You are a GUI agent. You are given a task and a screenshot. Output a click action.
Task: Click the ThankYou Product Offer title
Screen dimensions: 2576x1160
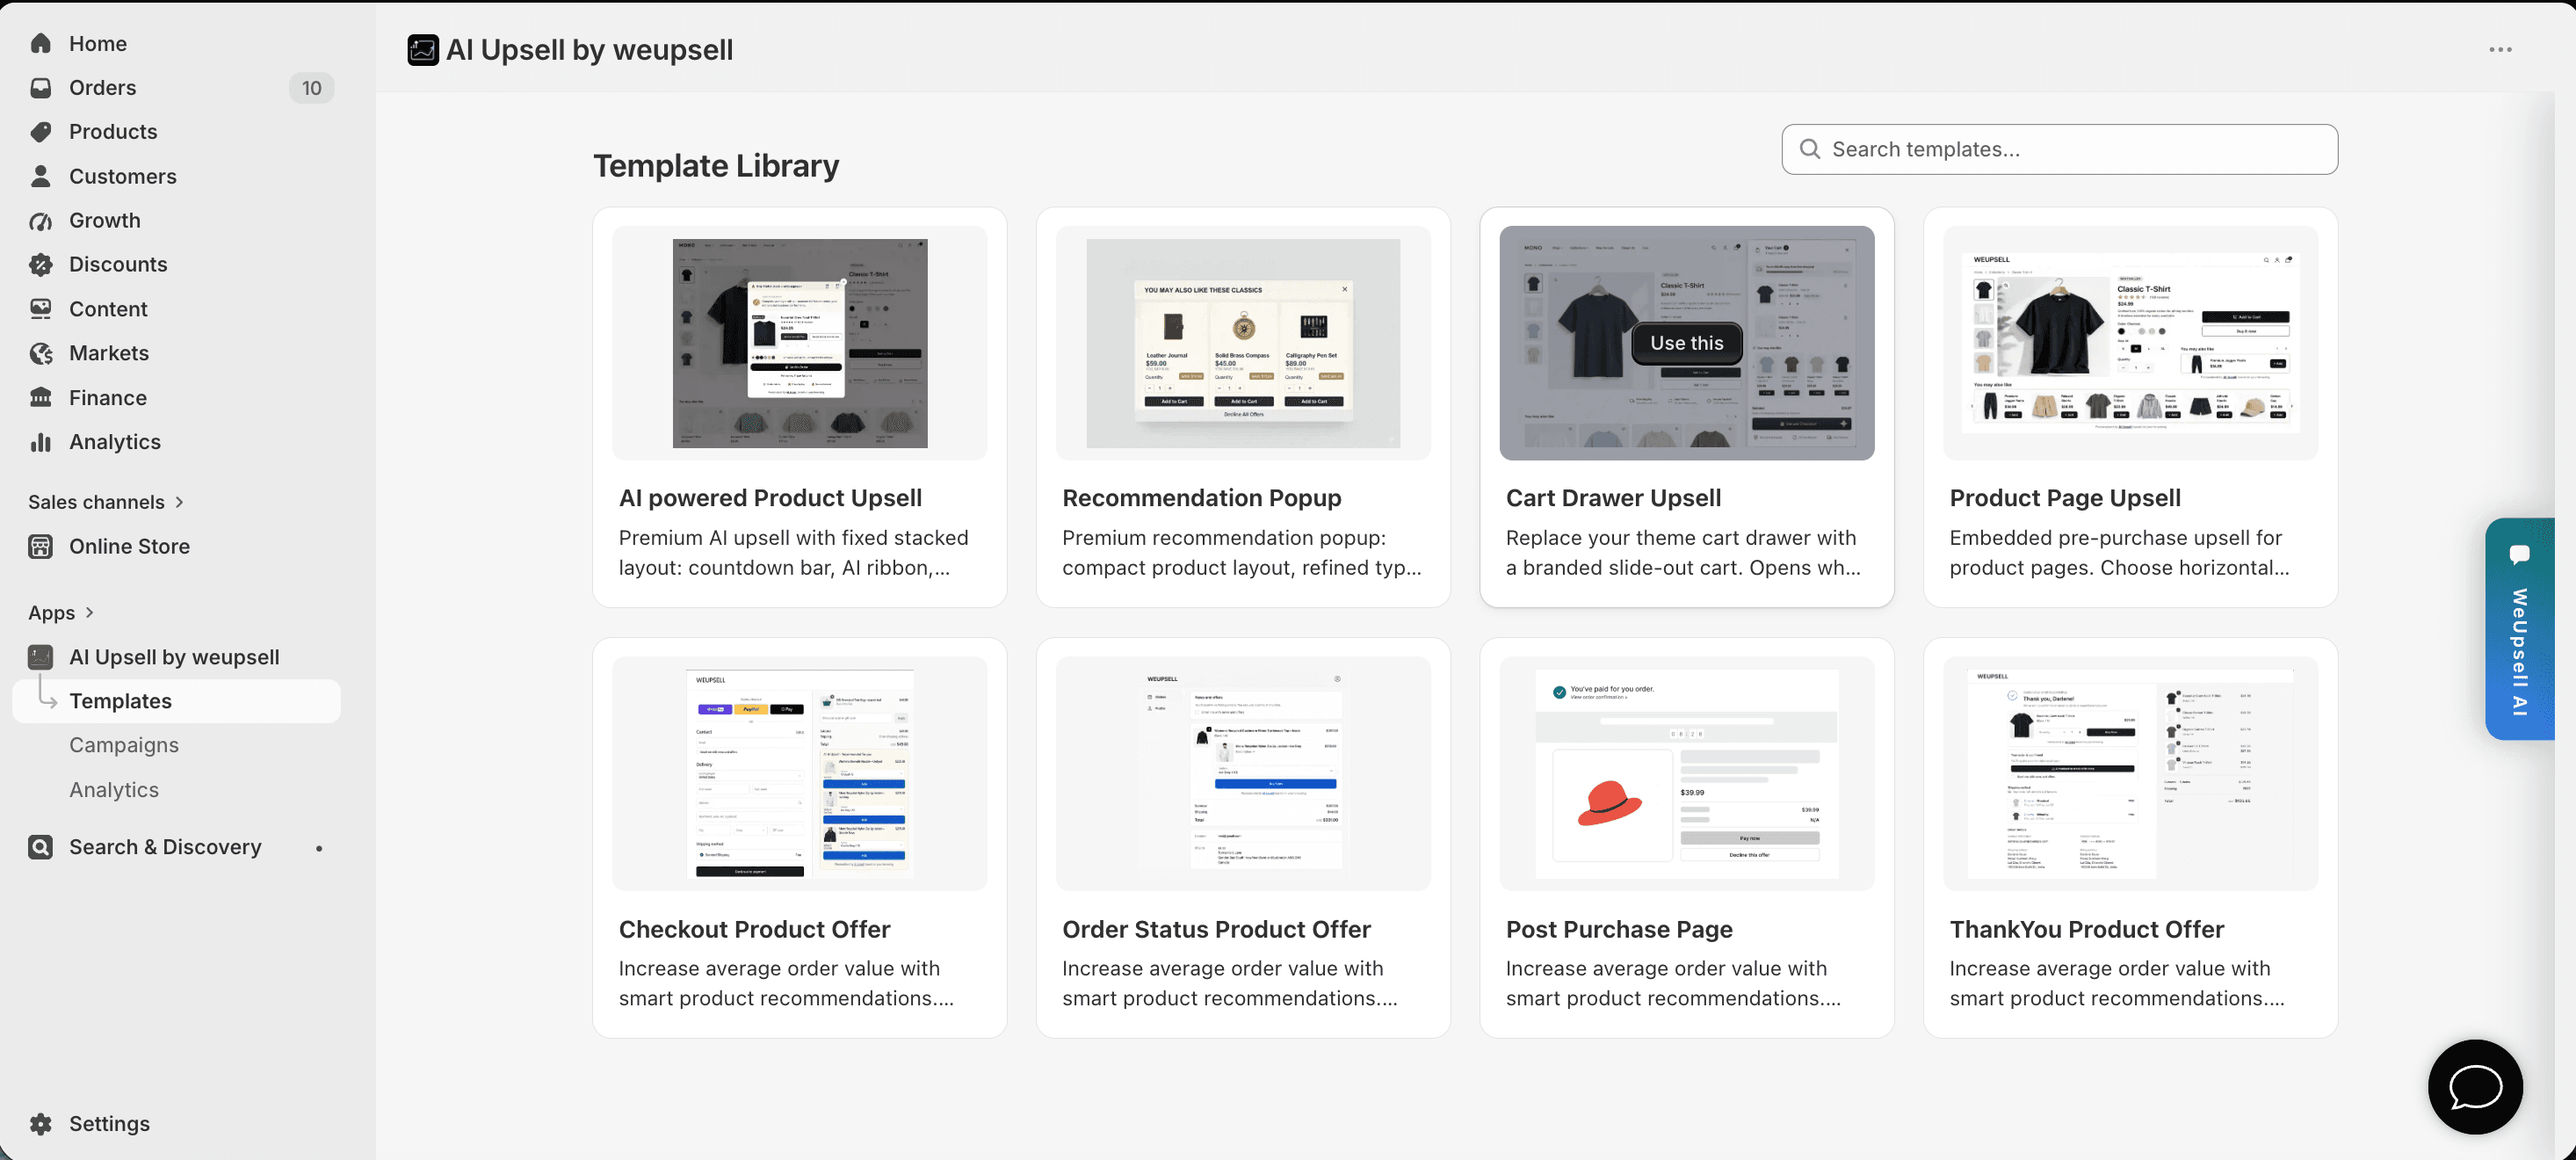pos(2086,929)
